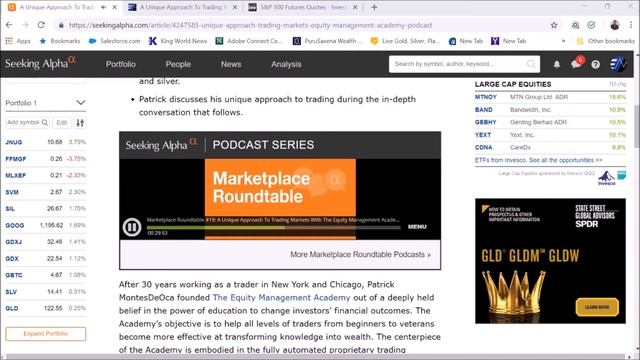Screen dimensions: 640x360
Task: Click the green check extension icon
Action: click(x=591, y=25)
